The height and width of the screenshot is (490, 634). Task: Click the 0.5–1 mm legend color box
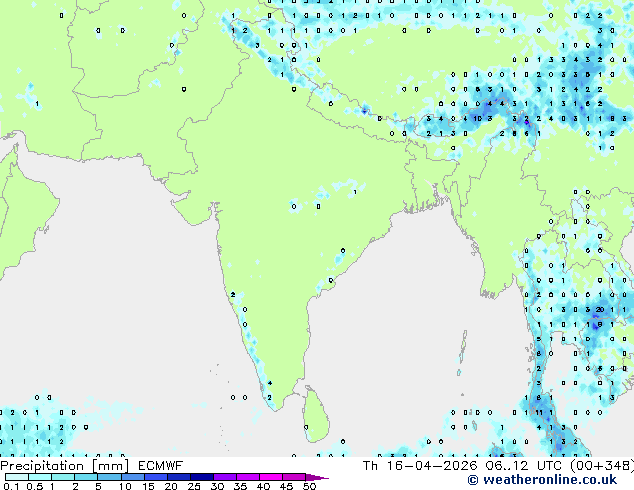tap(40, 477)
